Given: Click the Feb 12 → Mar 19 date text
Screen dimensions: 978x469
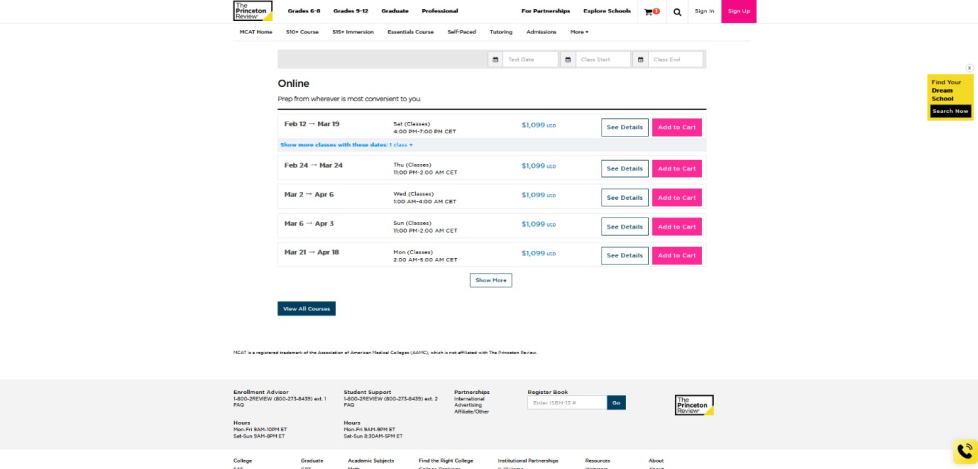Looking at the screenshot, I should pos(312,123).
